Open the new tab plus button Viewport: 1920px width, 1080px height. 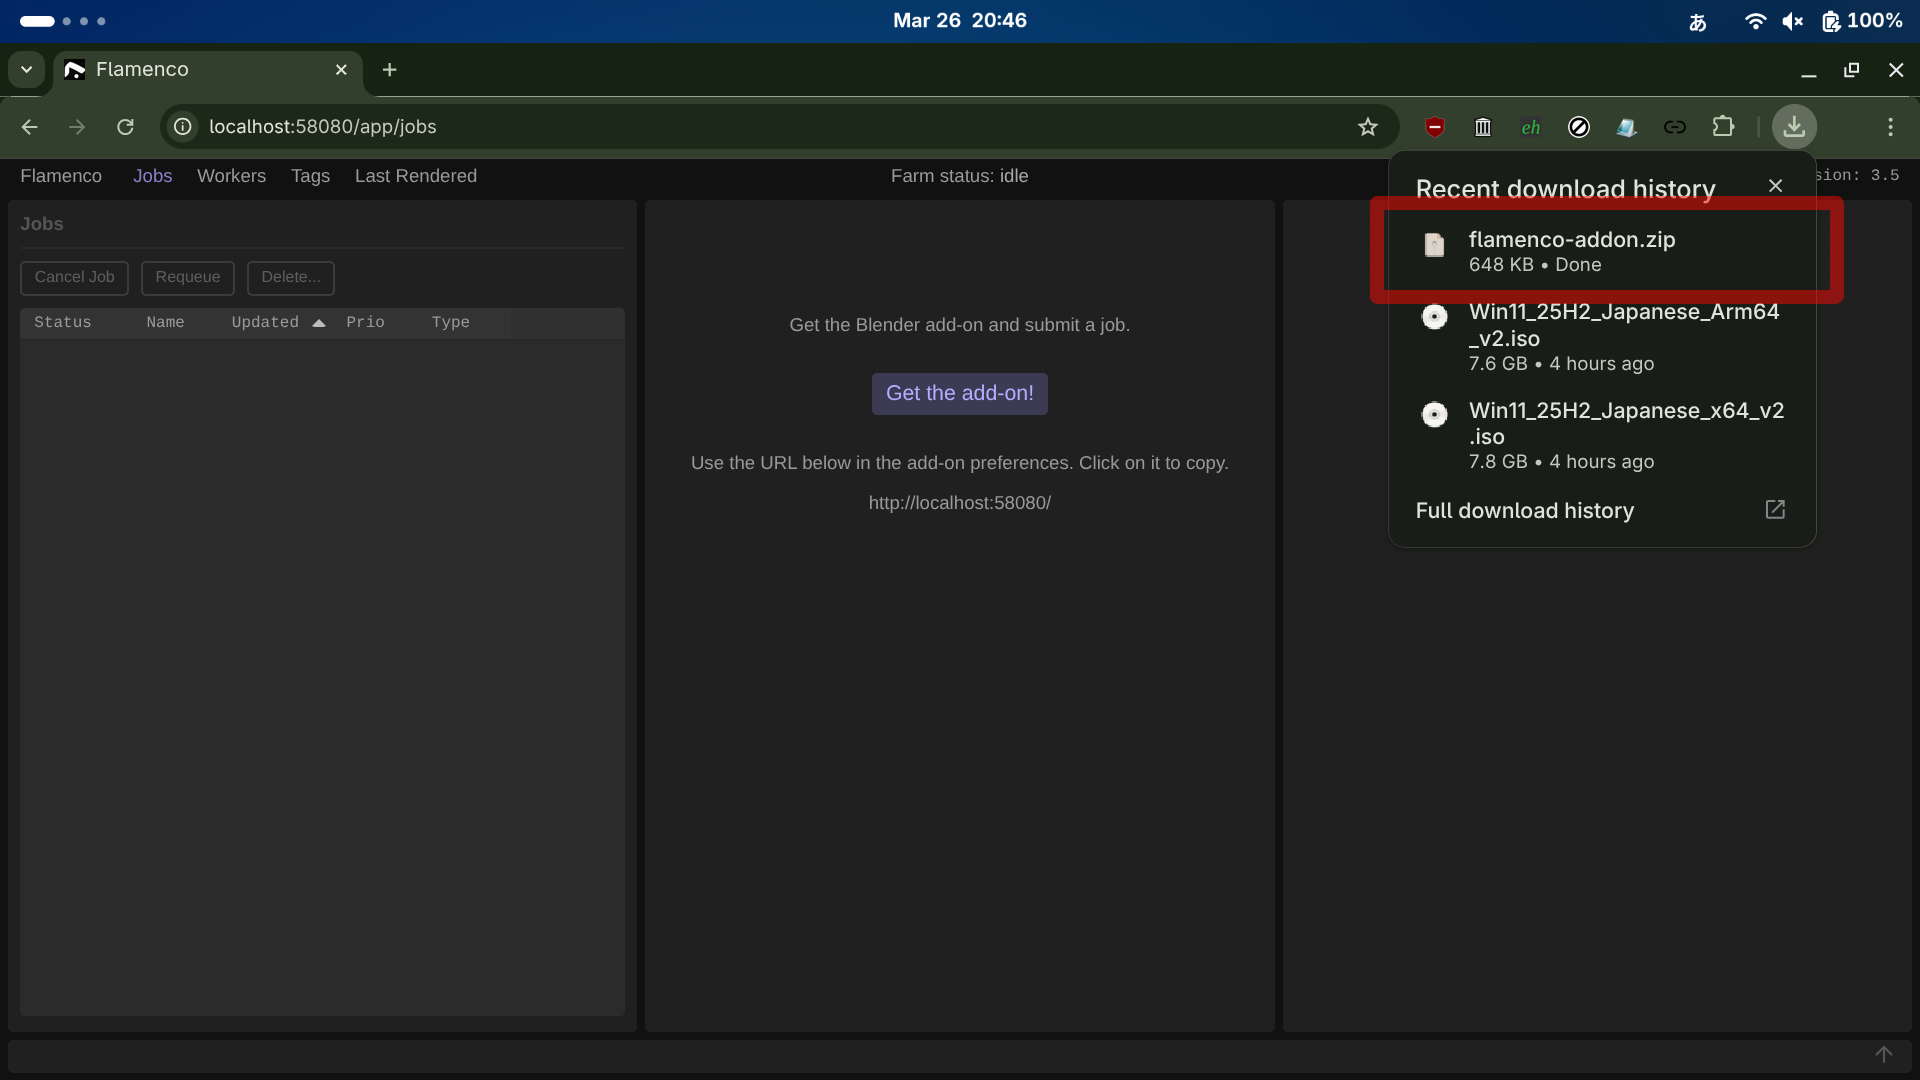point(390,70)
